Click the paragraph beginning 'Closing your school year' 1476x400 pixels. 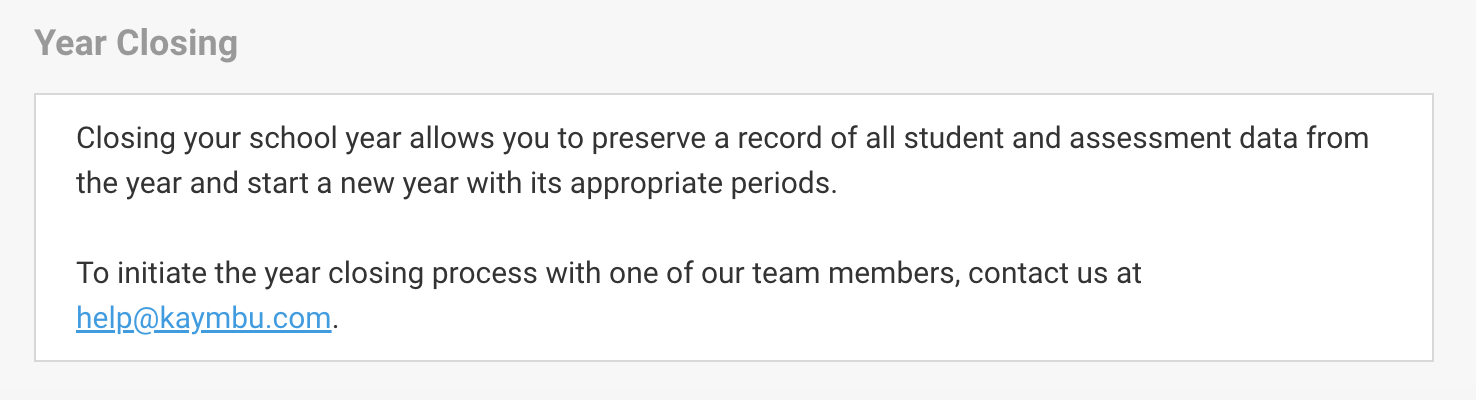tap(722, 161)
